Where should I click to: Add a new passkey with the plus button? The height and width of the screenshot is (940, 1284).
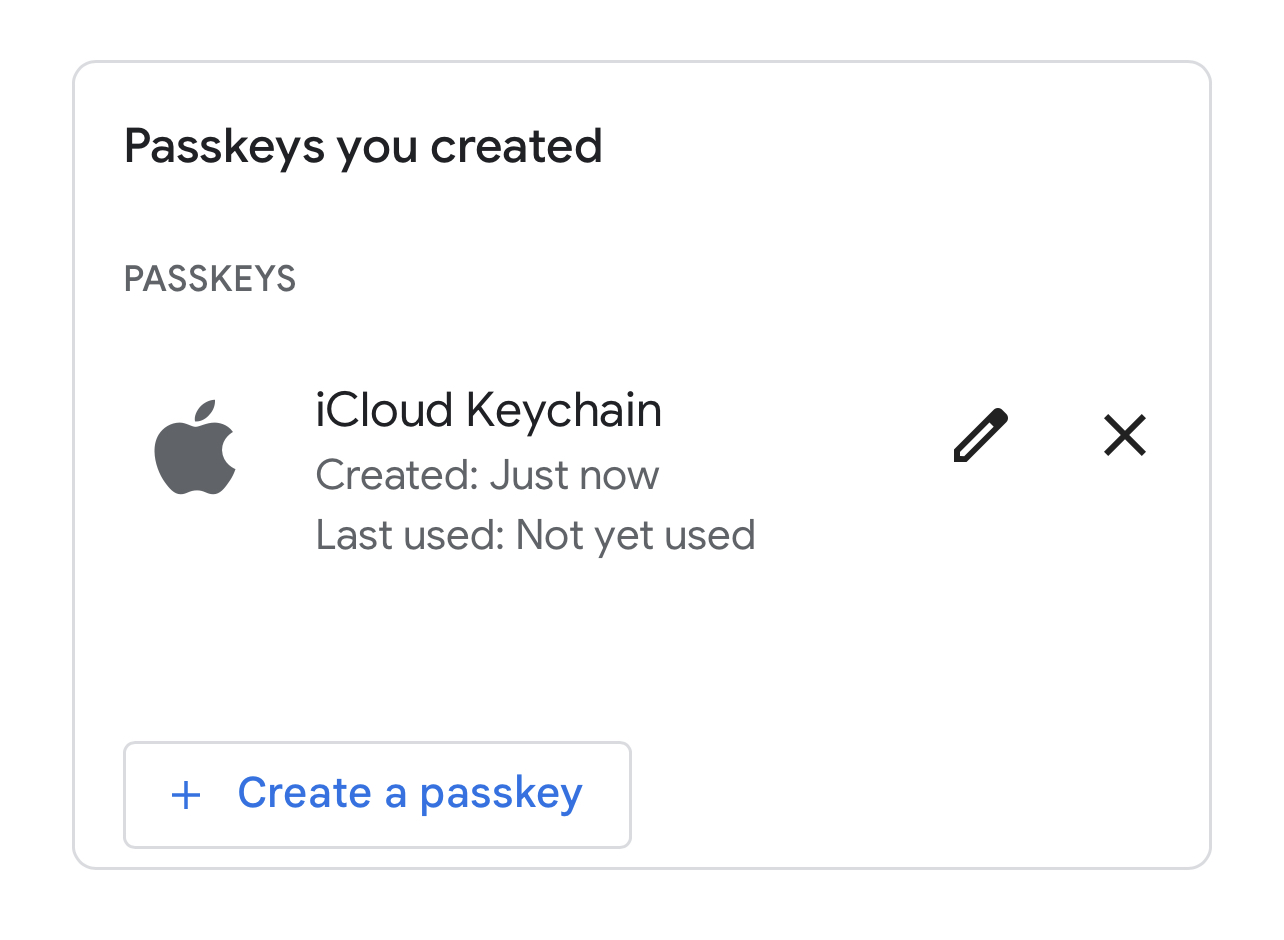point(377,795)
